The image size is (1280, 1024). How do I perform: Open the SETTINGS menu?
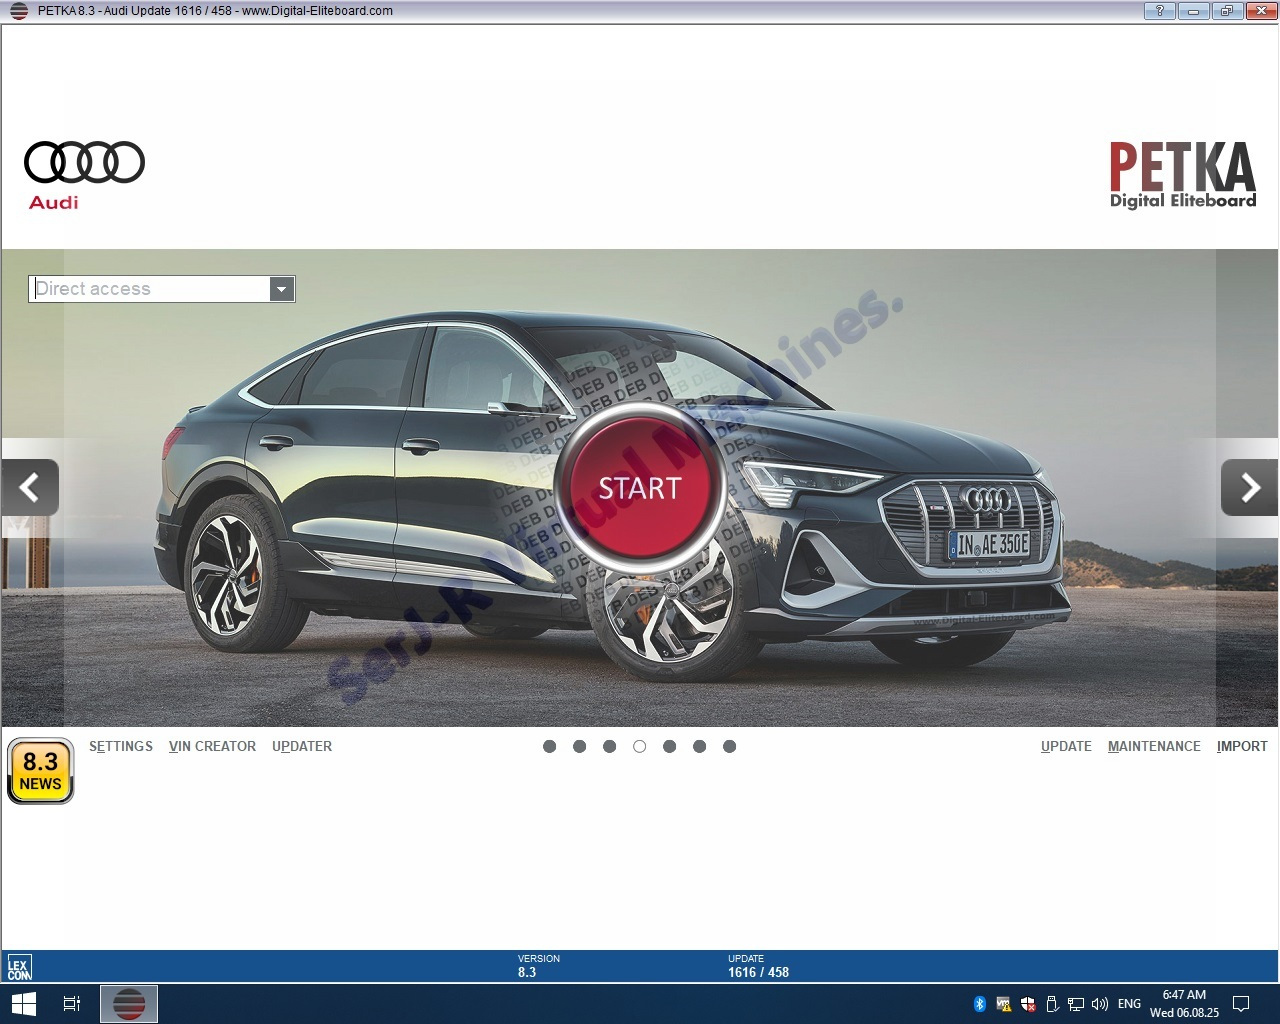pos(121,747)
